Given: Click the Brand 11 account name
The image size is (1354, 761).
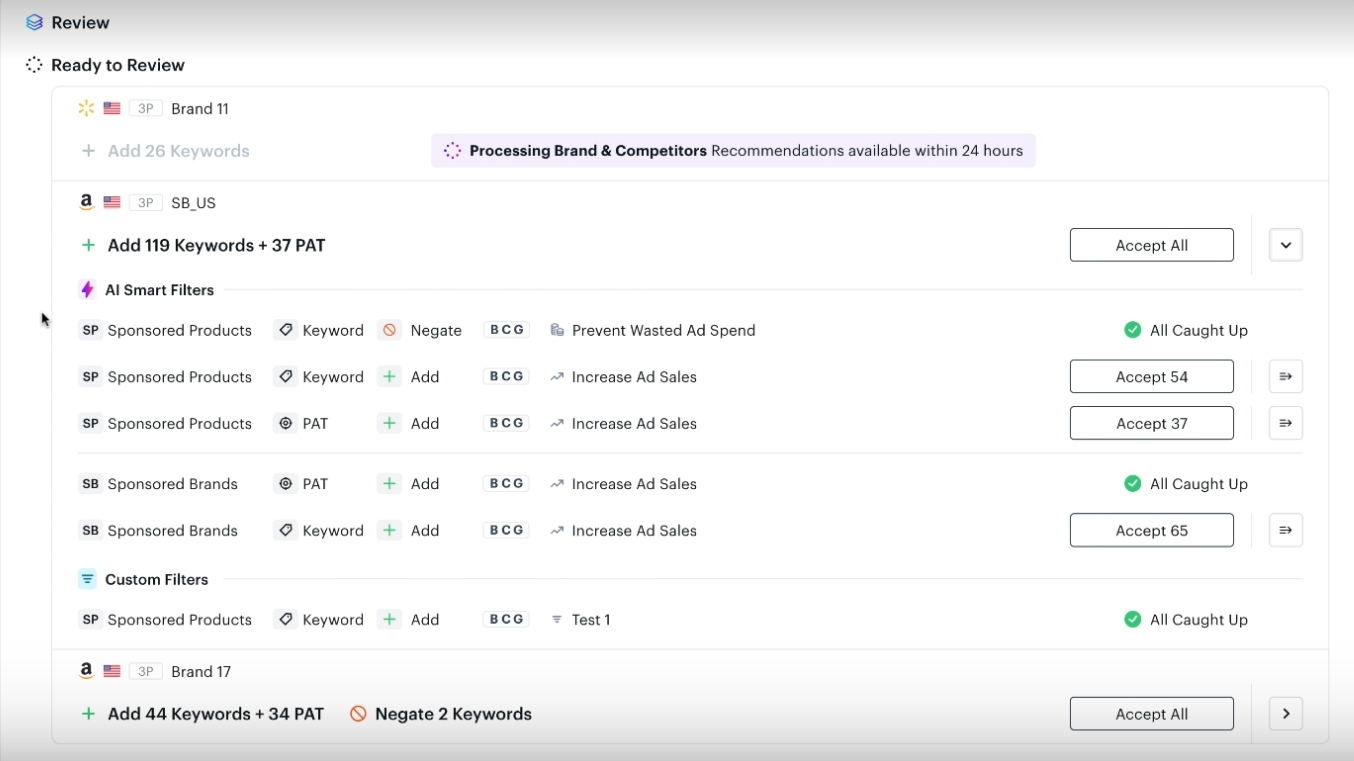Looking at the screenshot, I should point(200,108).
